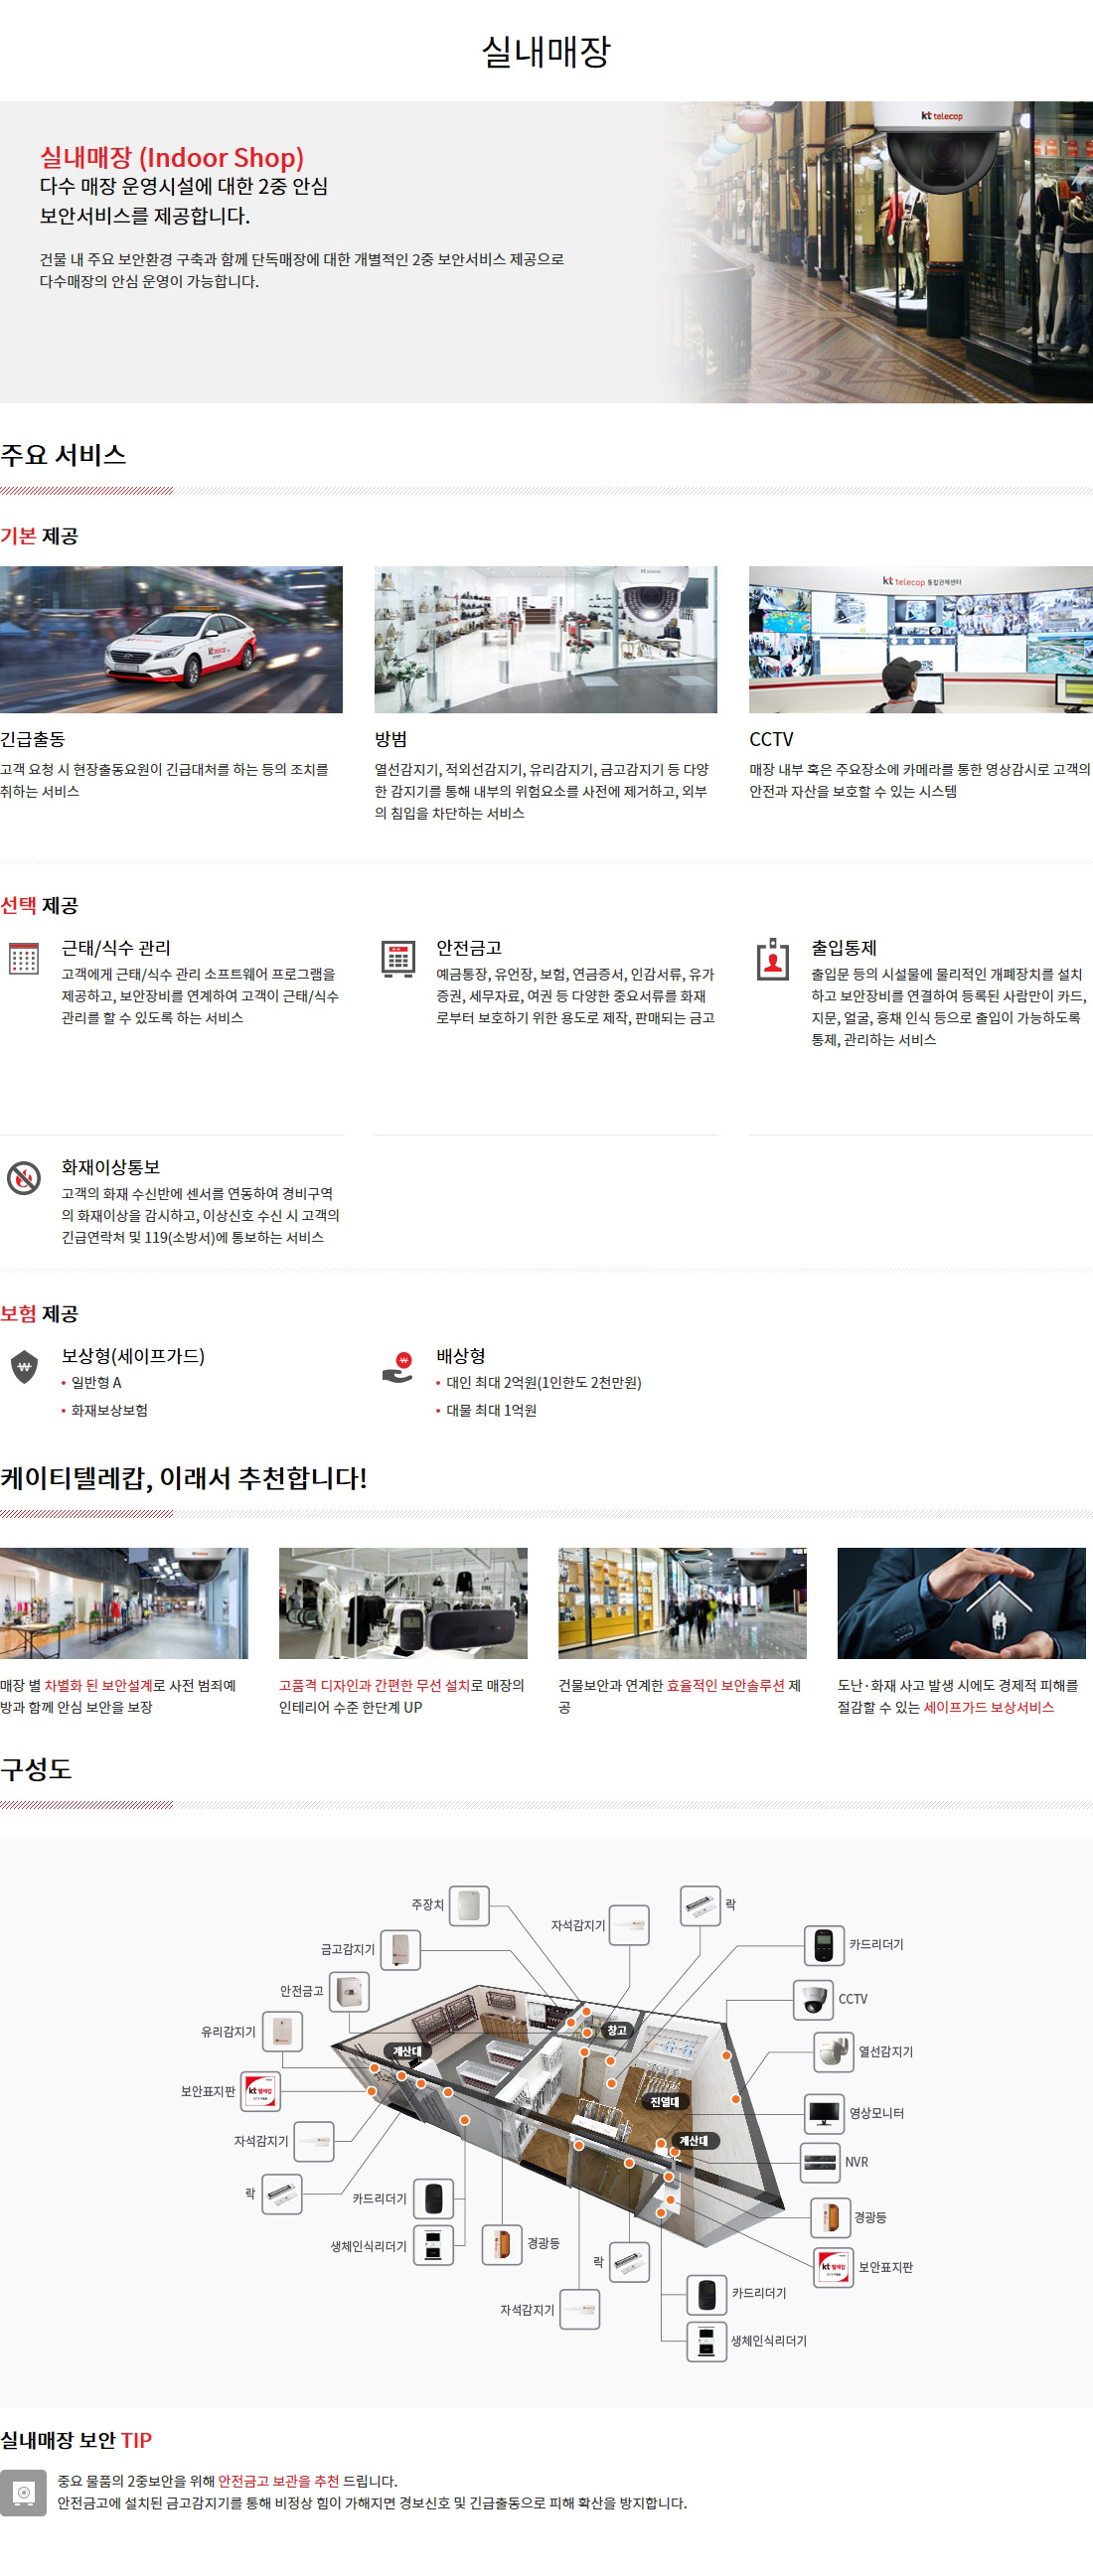Select the NVR recorder icon in the diagram

point(820,2162)
